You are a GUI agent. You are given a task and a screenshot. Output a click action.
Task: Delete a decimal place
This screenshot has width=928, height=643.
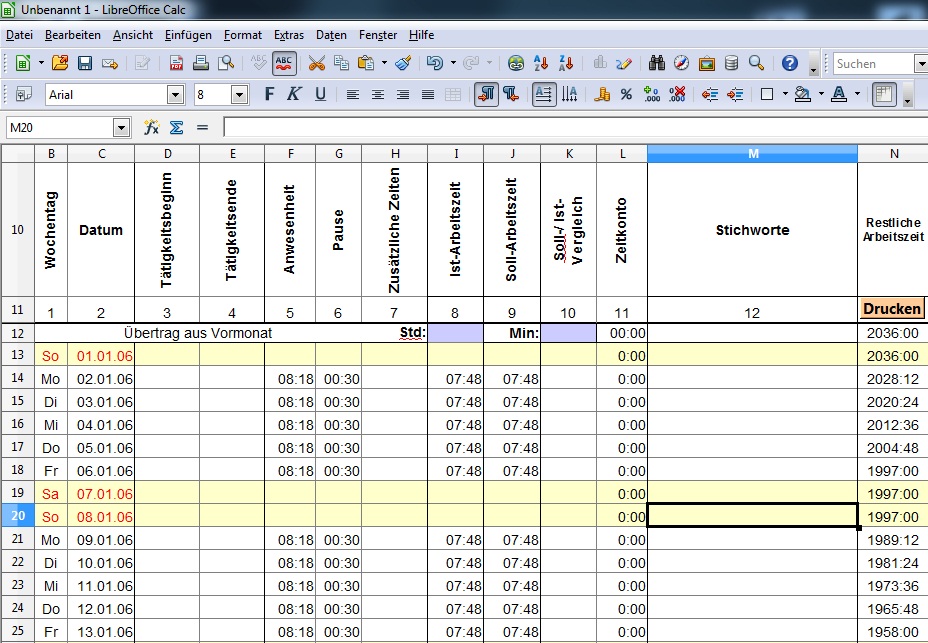click(677, 94)
